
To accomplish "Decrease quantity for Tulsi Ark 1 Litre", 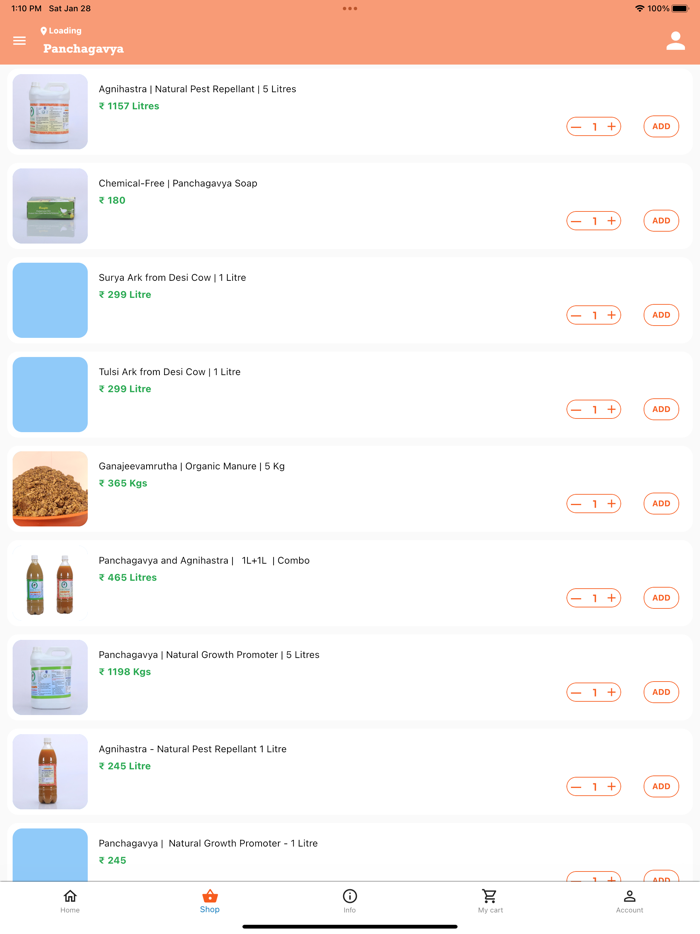I will tap(576, 409).
